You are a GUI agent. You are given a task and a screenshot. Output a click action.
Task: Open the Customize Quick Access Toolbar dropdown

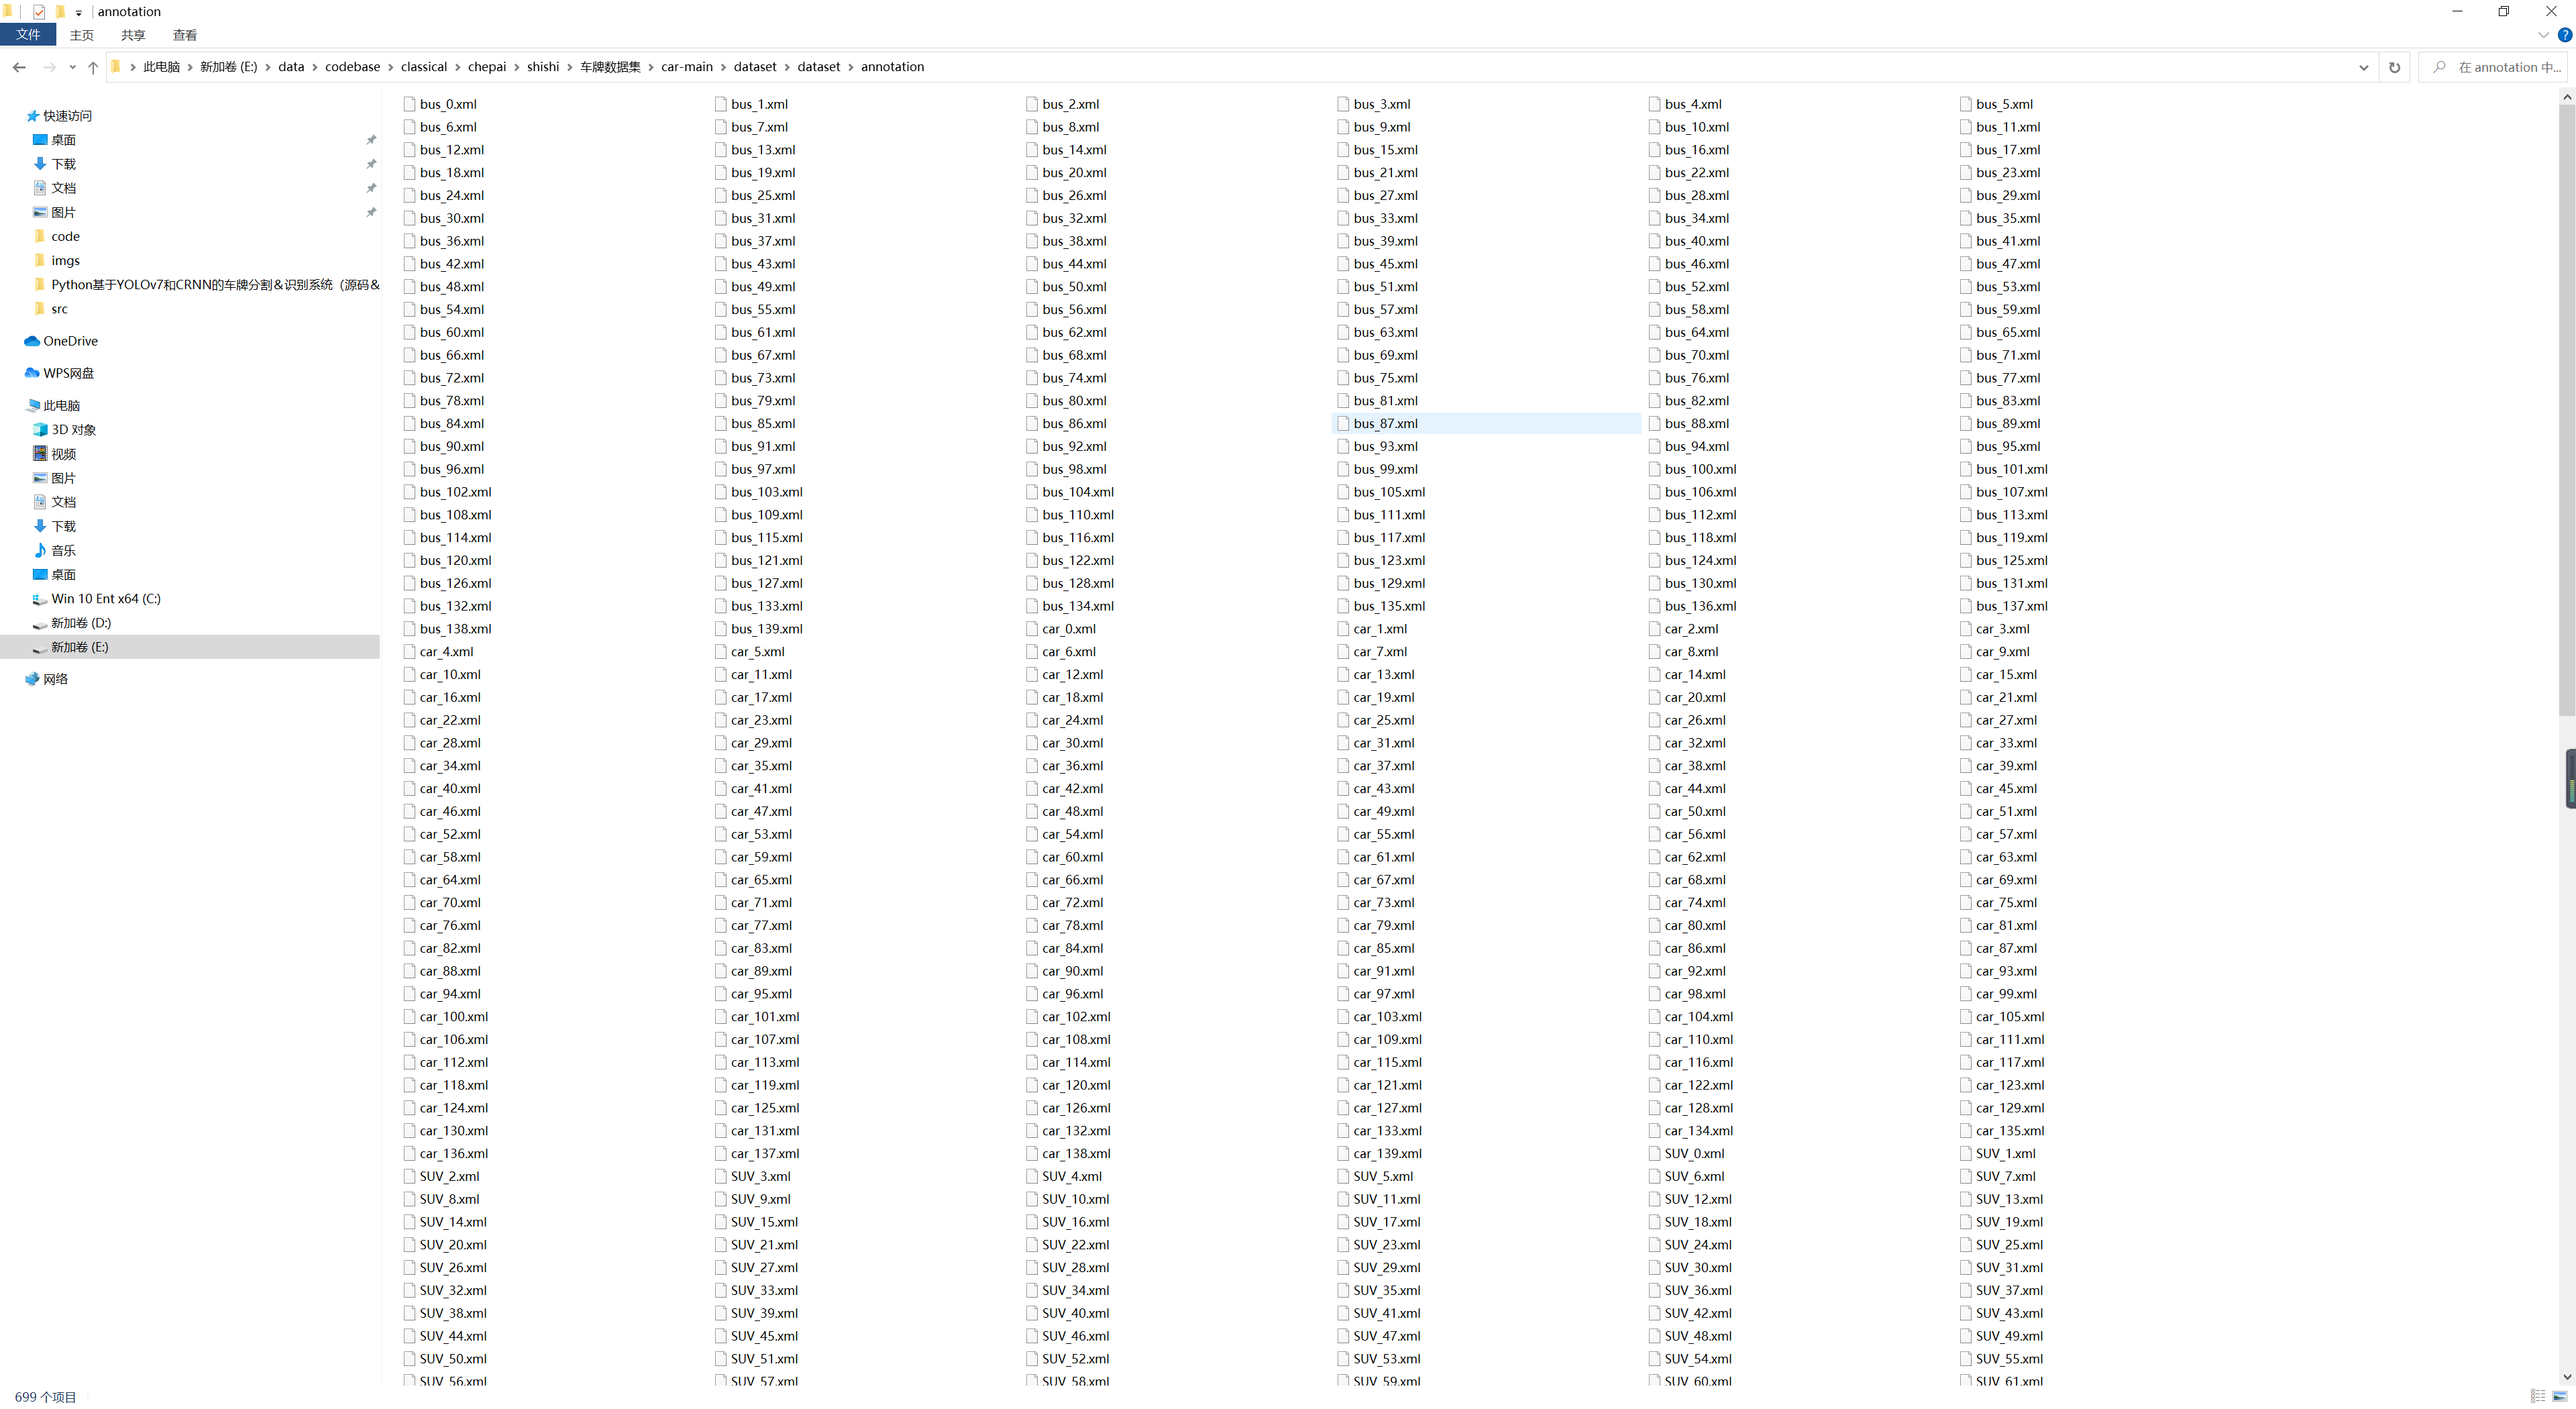(x=79, y=13)
